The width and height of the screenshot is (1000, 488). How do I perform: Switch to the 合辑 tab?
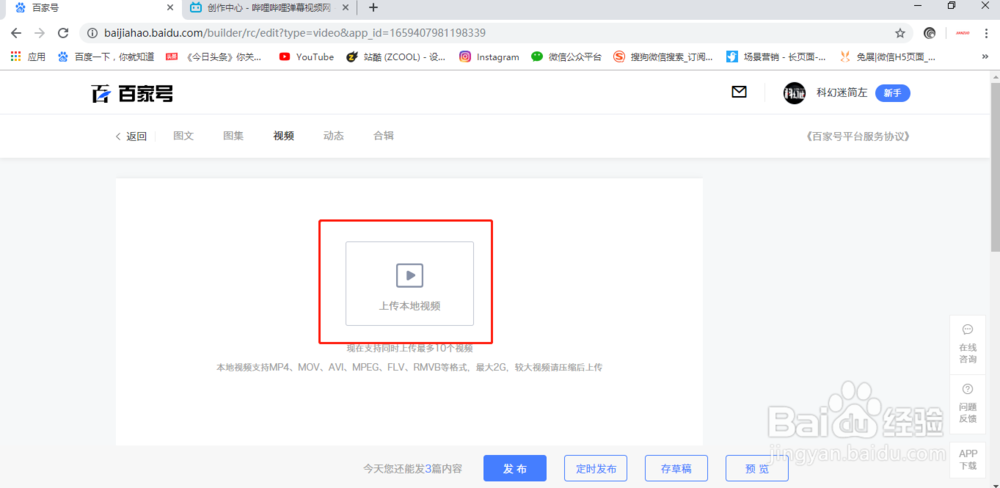383,136
